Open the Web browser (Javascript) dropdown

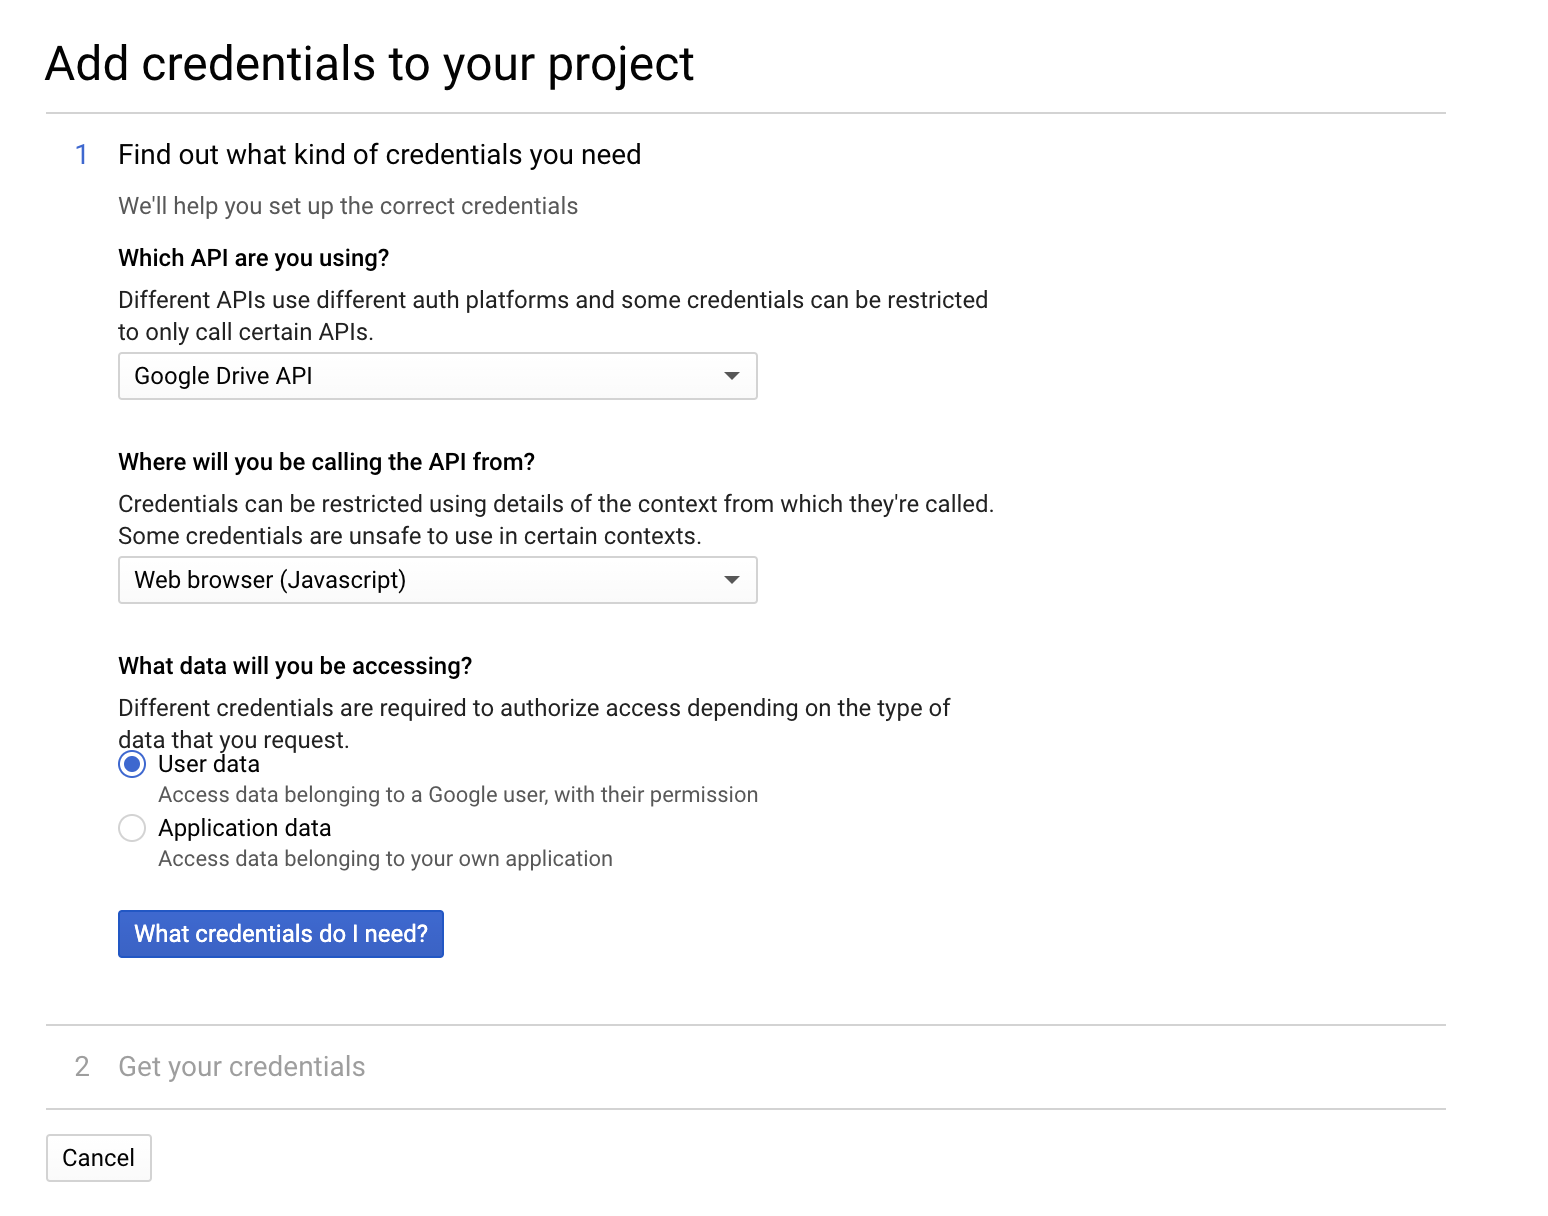coord(437,580)
